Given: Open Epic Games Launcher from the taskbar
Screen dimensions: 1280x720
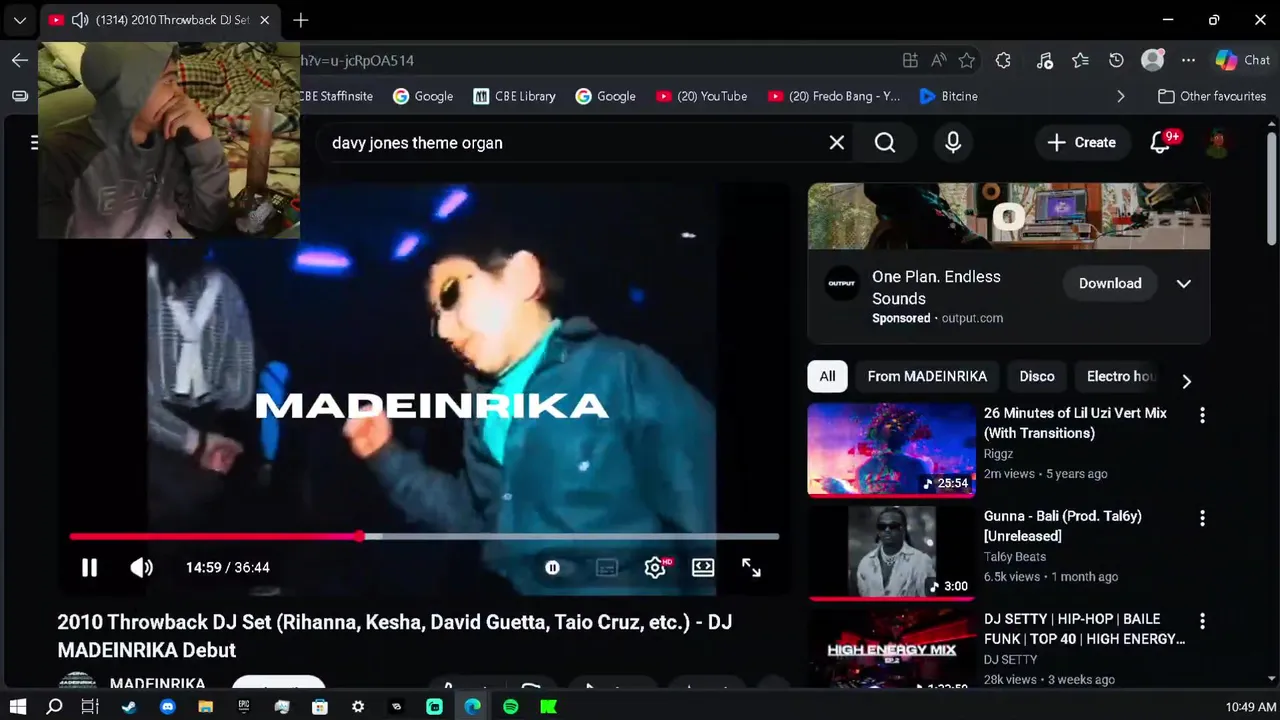Looking at the screenshot, I should (x=243, y=707).
